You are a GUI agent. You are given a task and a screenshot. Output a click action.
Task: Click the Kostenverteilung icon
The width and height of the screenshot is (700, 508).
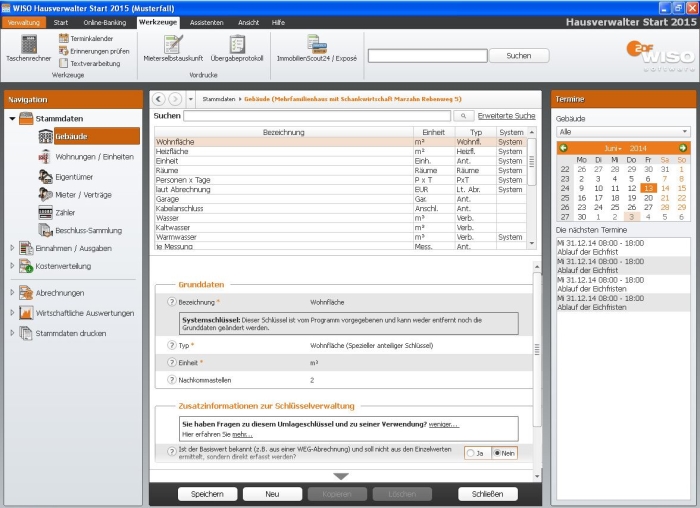point(26,266)
